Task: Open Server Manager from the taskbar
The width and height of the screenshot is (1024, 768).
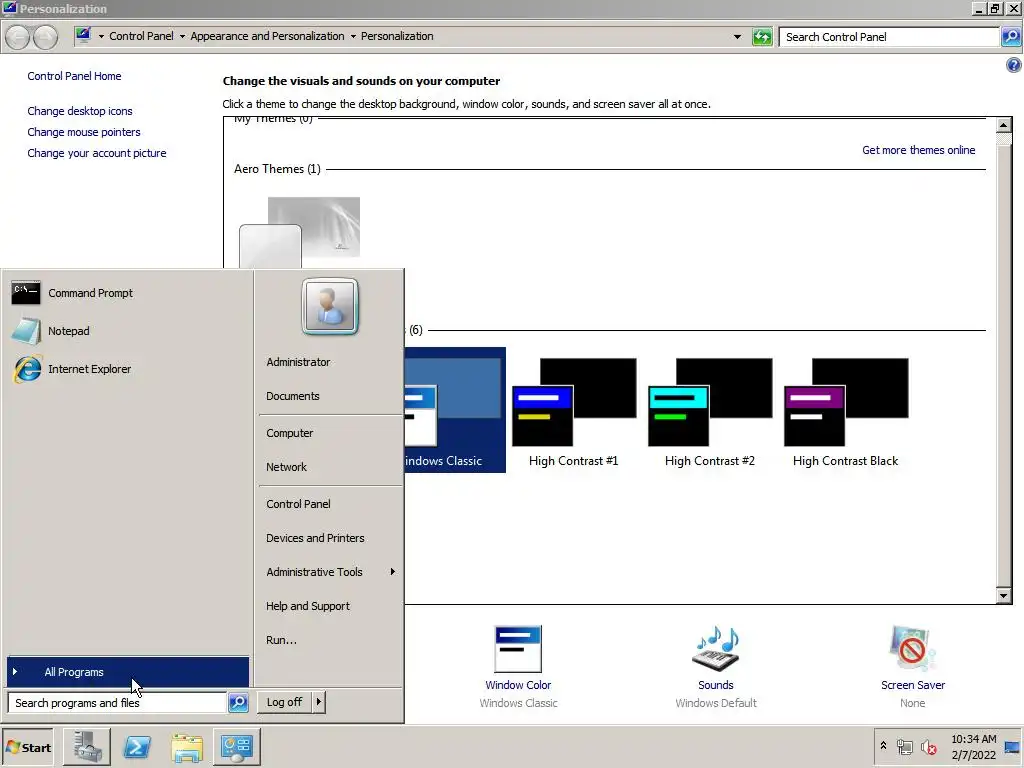Action: 87,746
